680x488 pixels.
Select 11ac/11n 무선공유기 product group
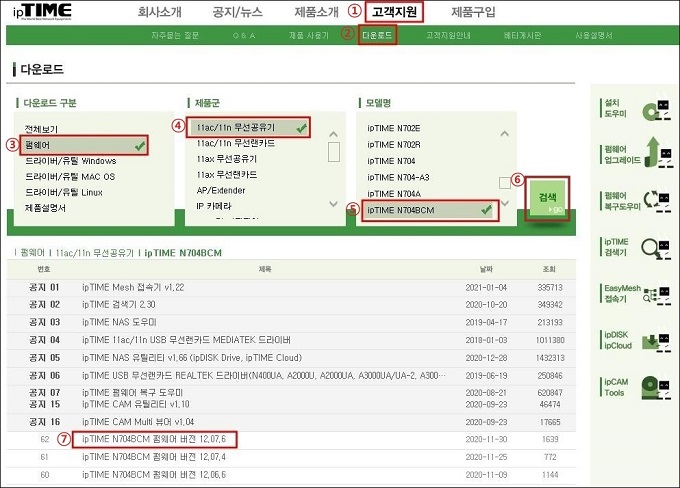248,128
